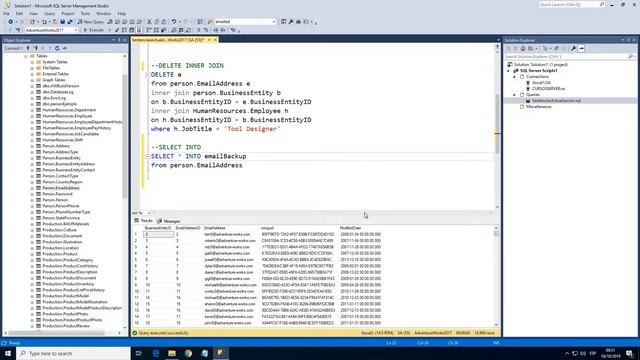The height and width of the screenshot is (360, 640).
Task: Collapse the Connections folder in Solution Explorer
Action: tap(515, 77)
